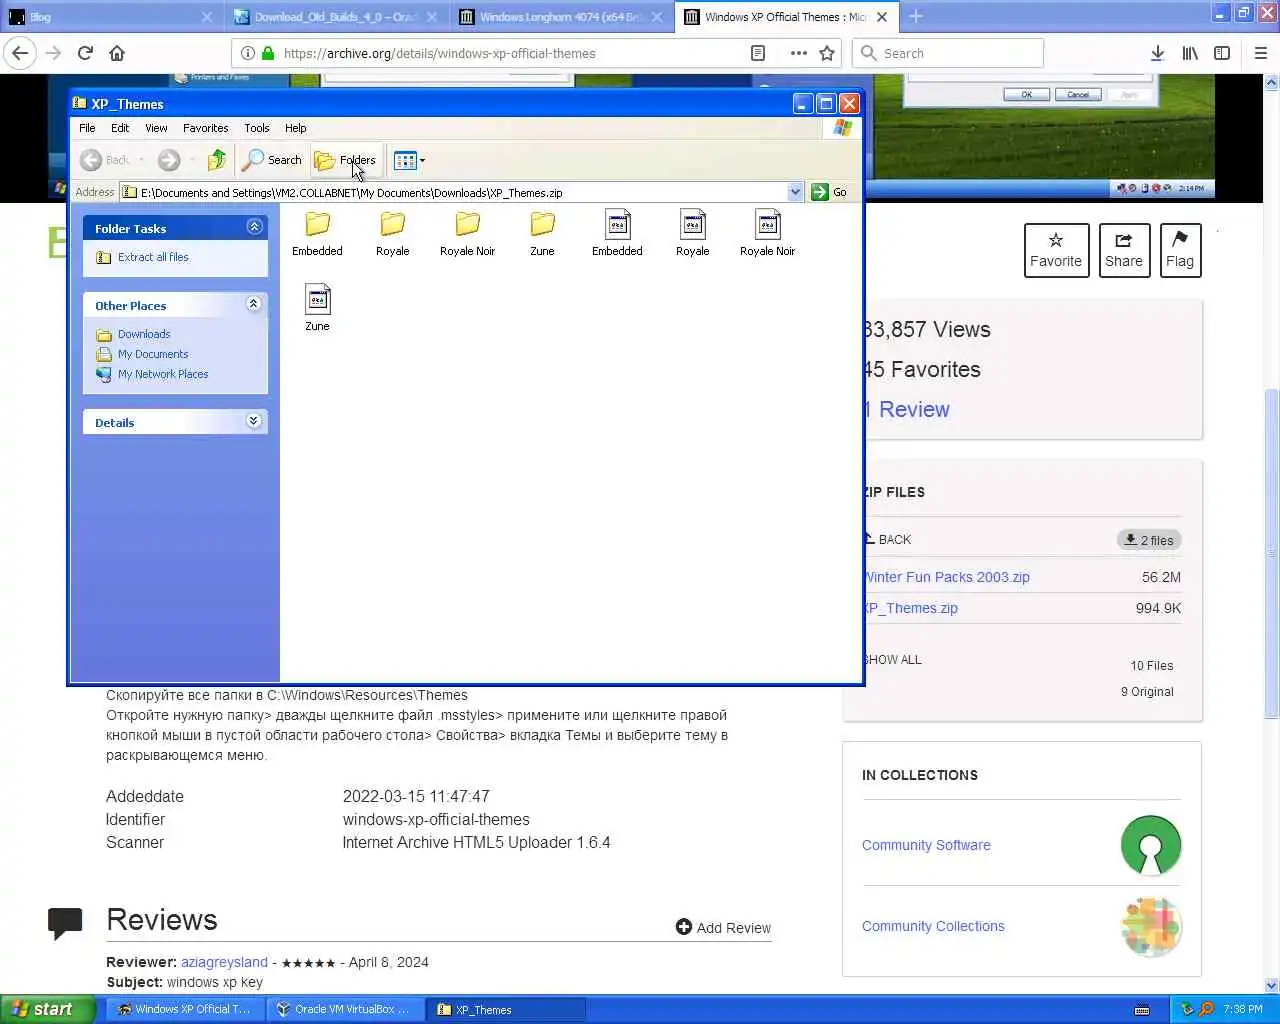Switch to Windows Longhorn 4074 tab
The image size is (1280, 1024).
tap(562, 16)
